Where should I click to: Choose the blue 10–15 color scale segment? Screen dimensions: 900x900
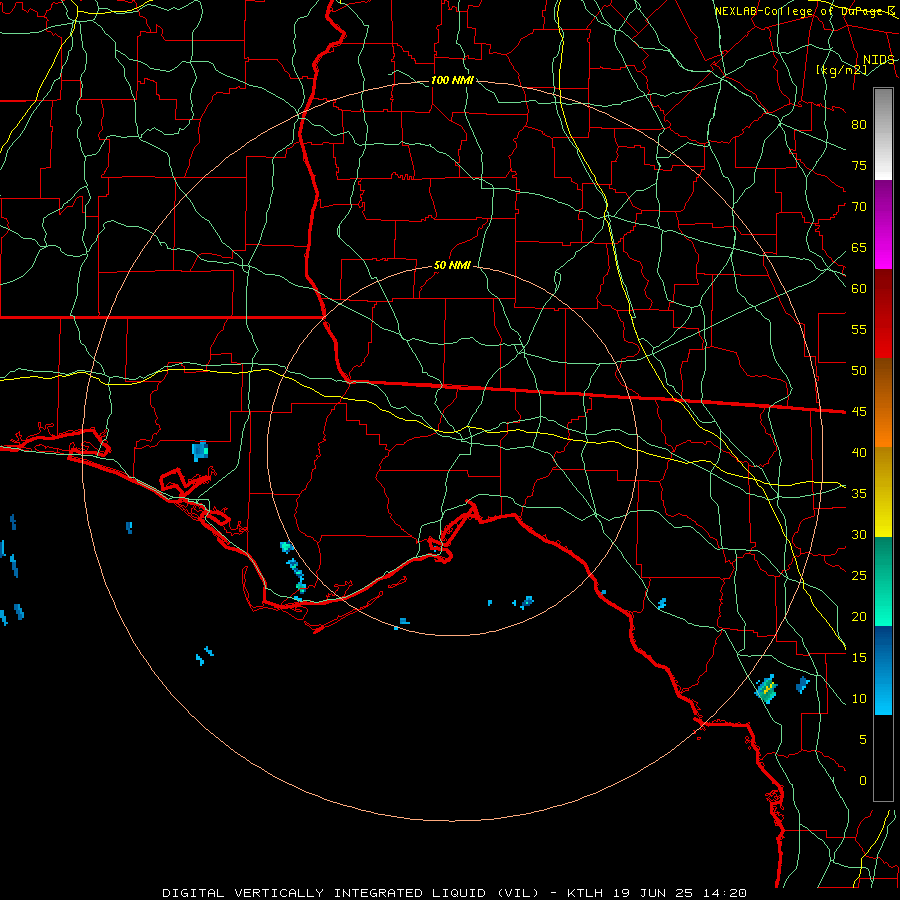pos(883,670)
